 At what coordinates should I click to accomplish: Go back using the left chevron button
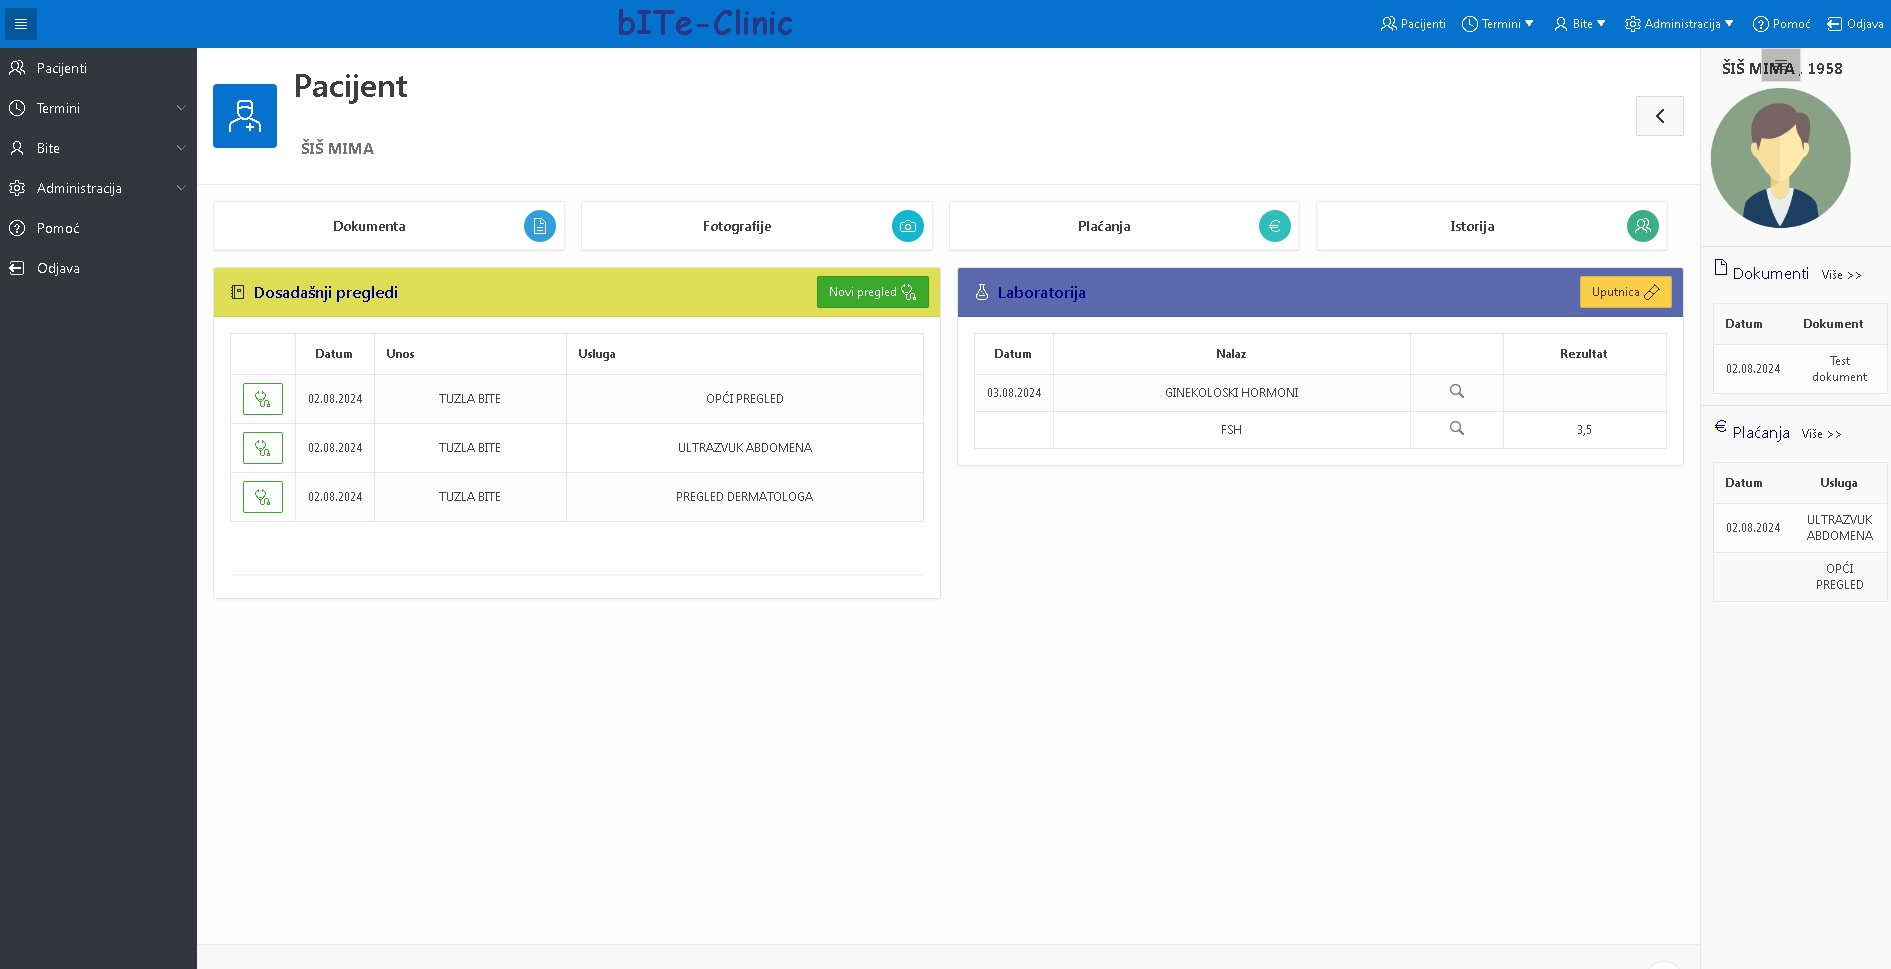tap(1660, 116)
